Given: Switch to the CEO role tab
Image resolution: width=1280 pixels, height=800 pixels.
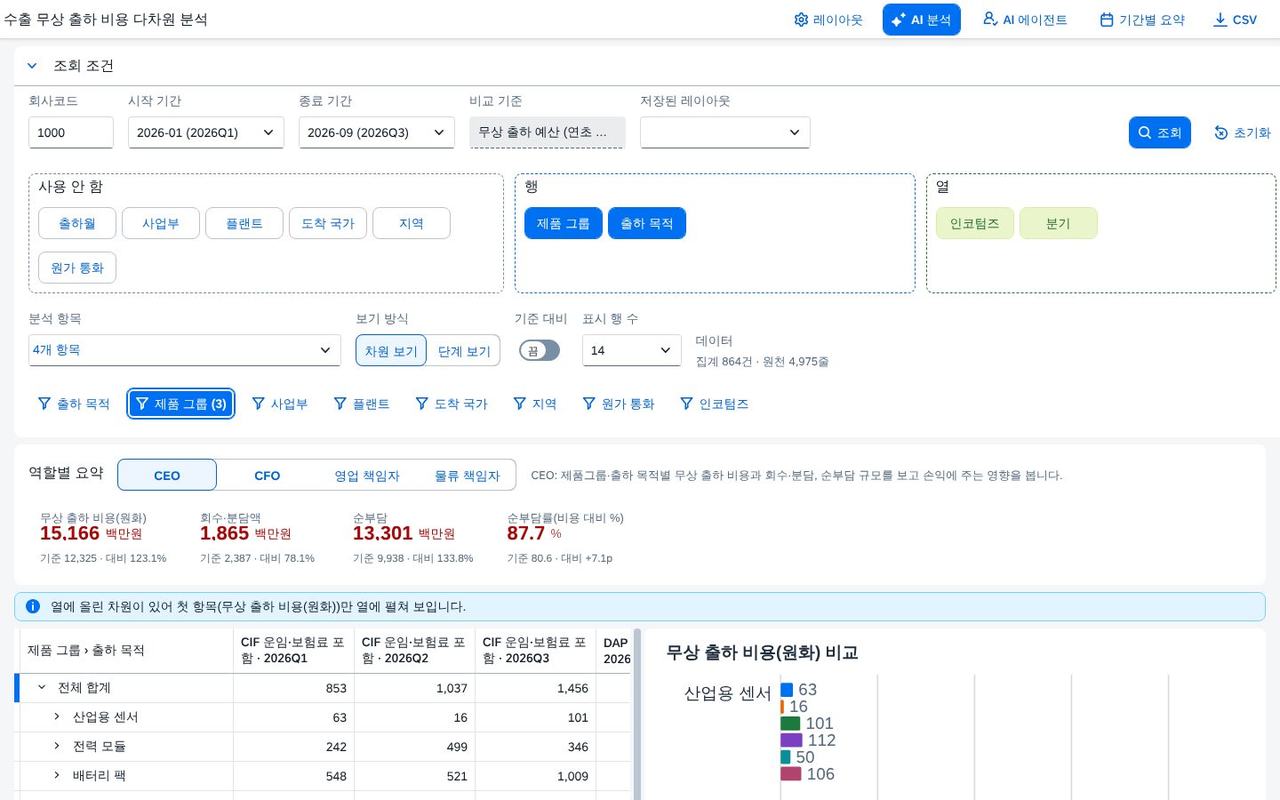Looking at the screenshot, I should [167, 475].
